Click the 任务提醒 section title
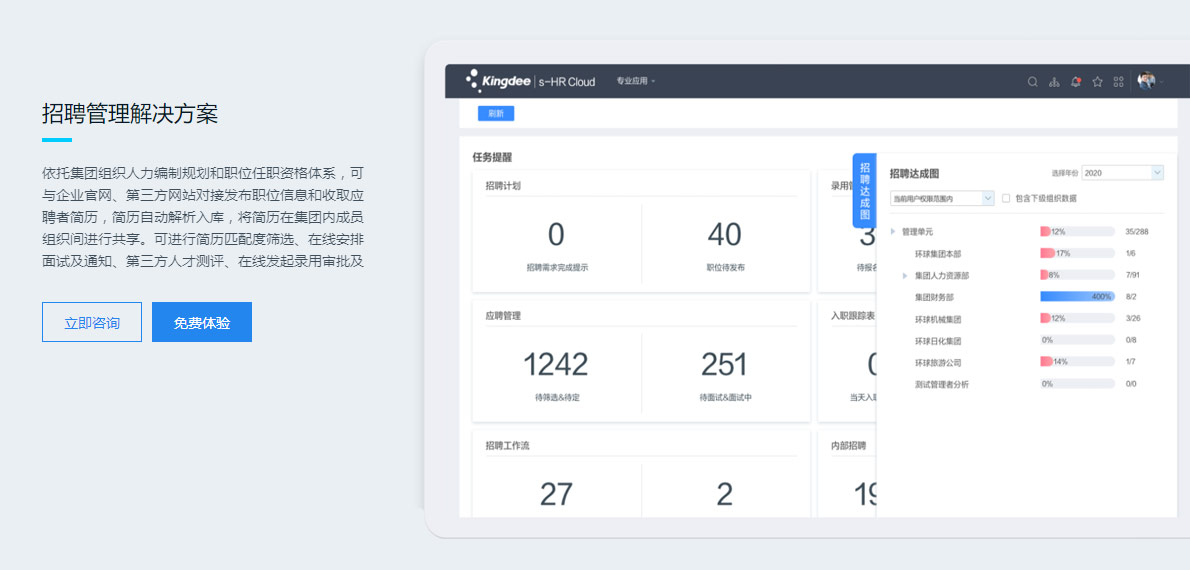This screenshot has height=570, width=1190. [x=492, y=158]
